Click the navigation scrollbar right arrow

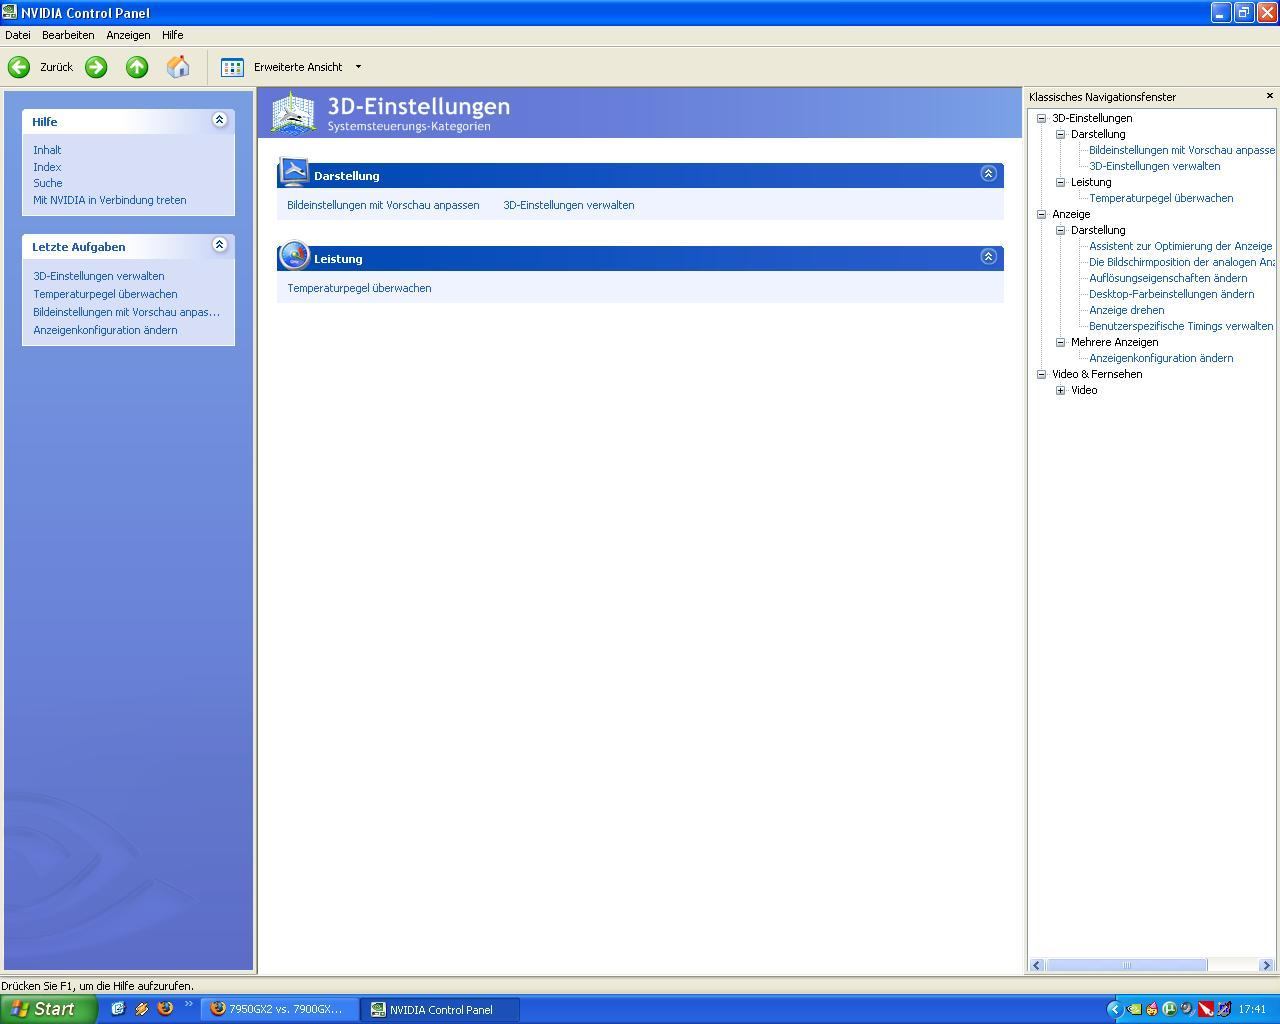(x=1266, y=965)
